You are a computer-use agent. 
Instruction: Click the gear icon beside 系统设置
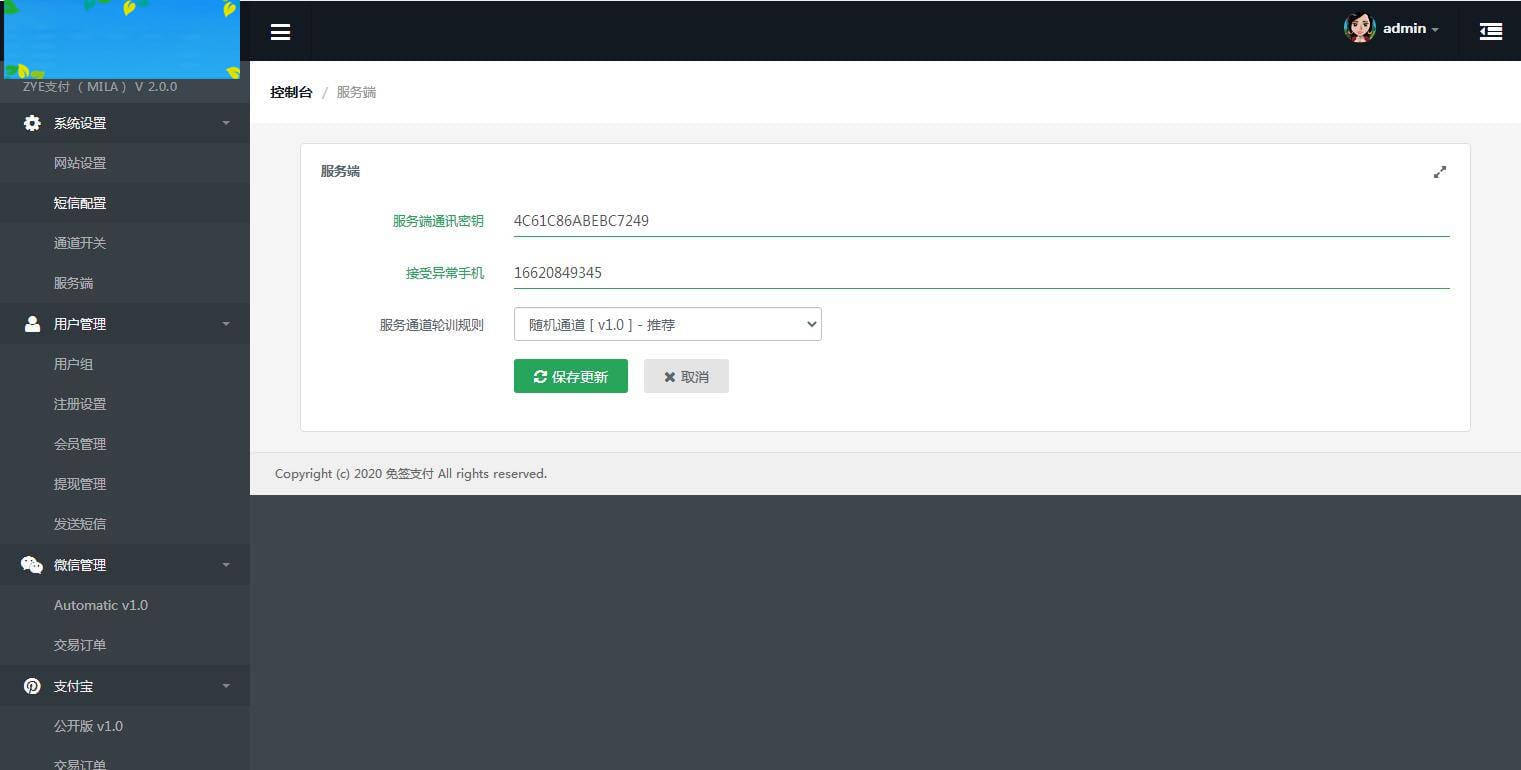tap(32, 123)
